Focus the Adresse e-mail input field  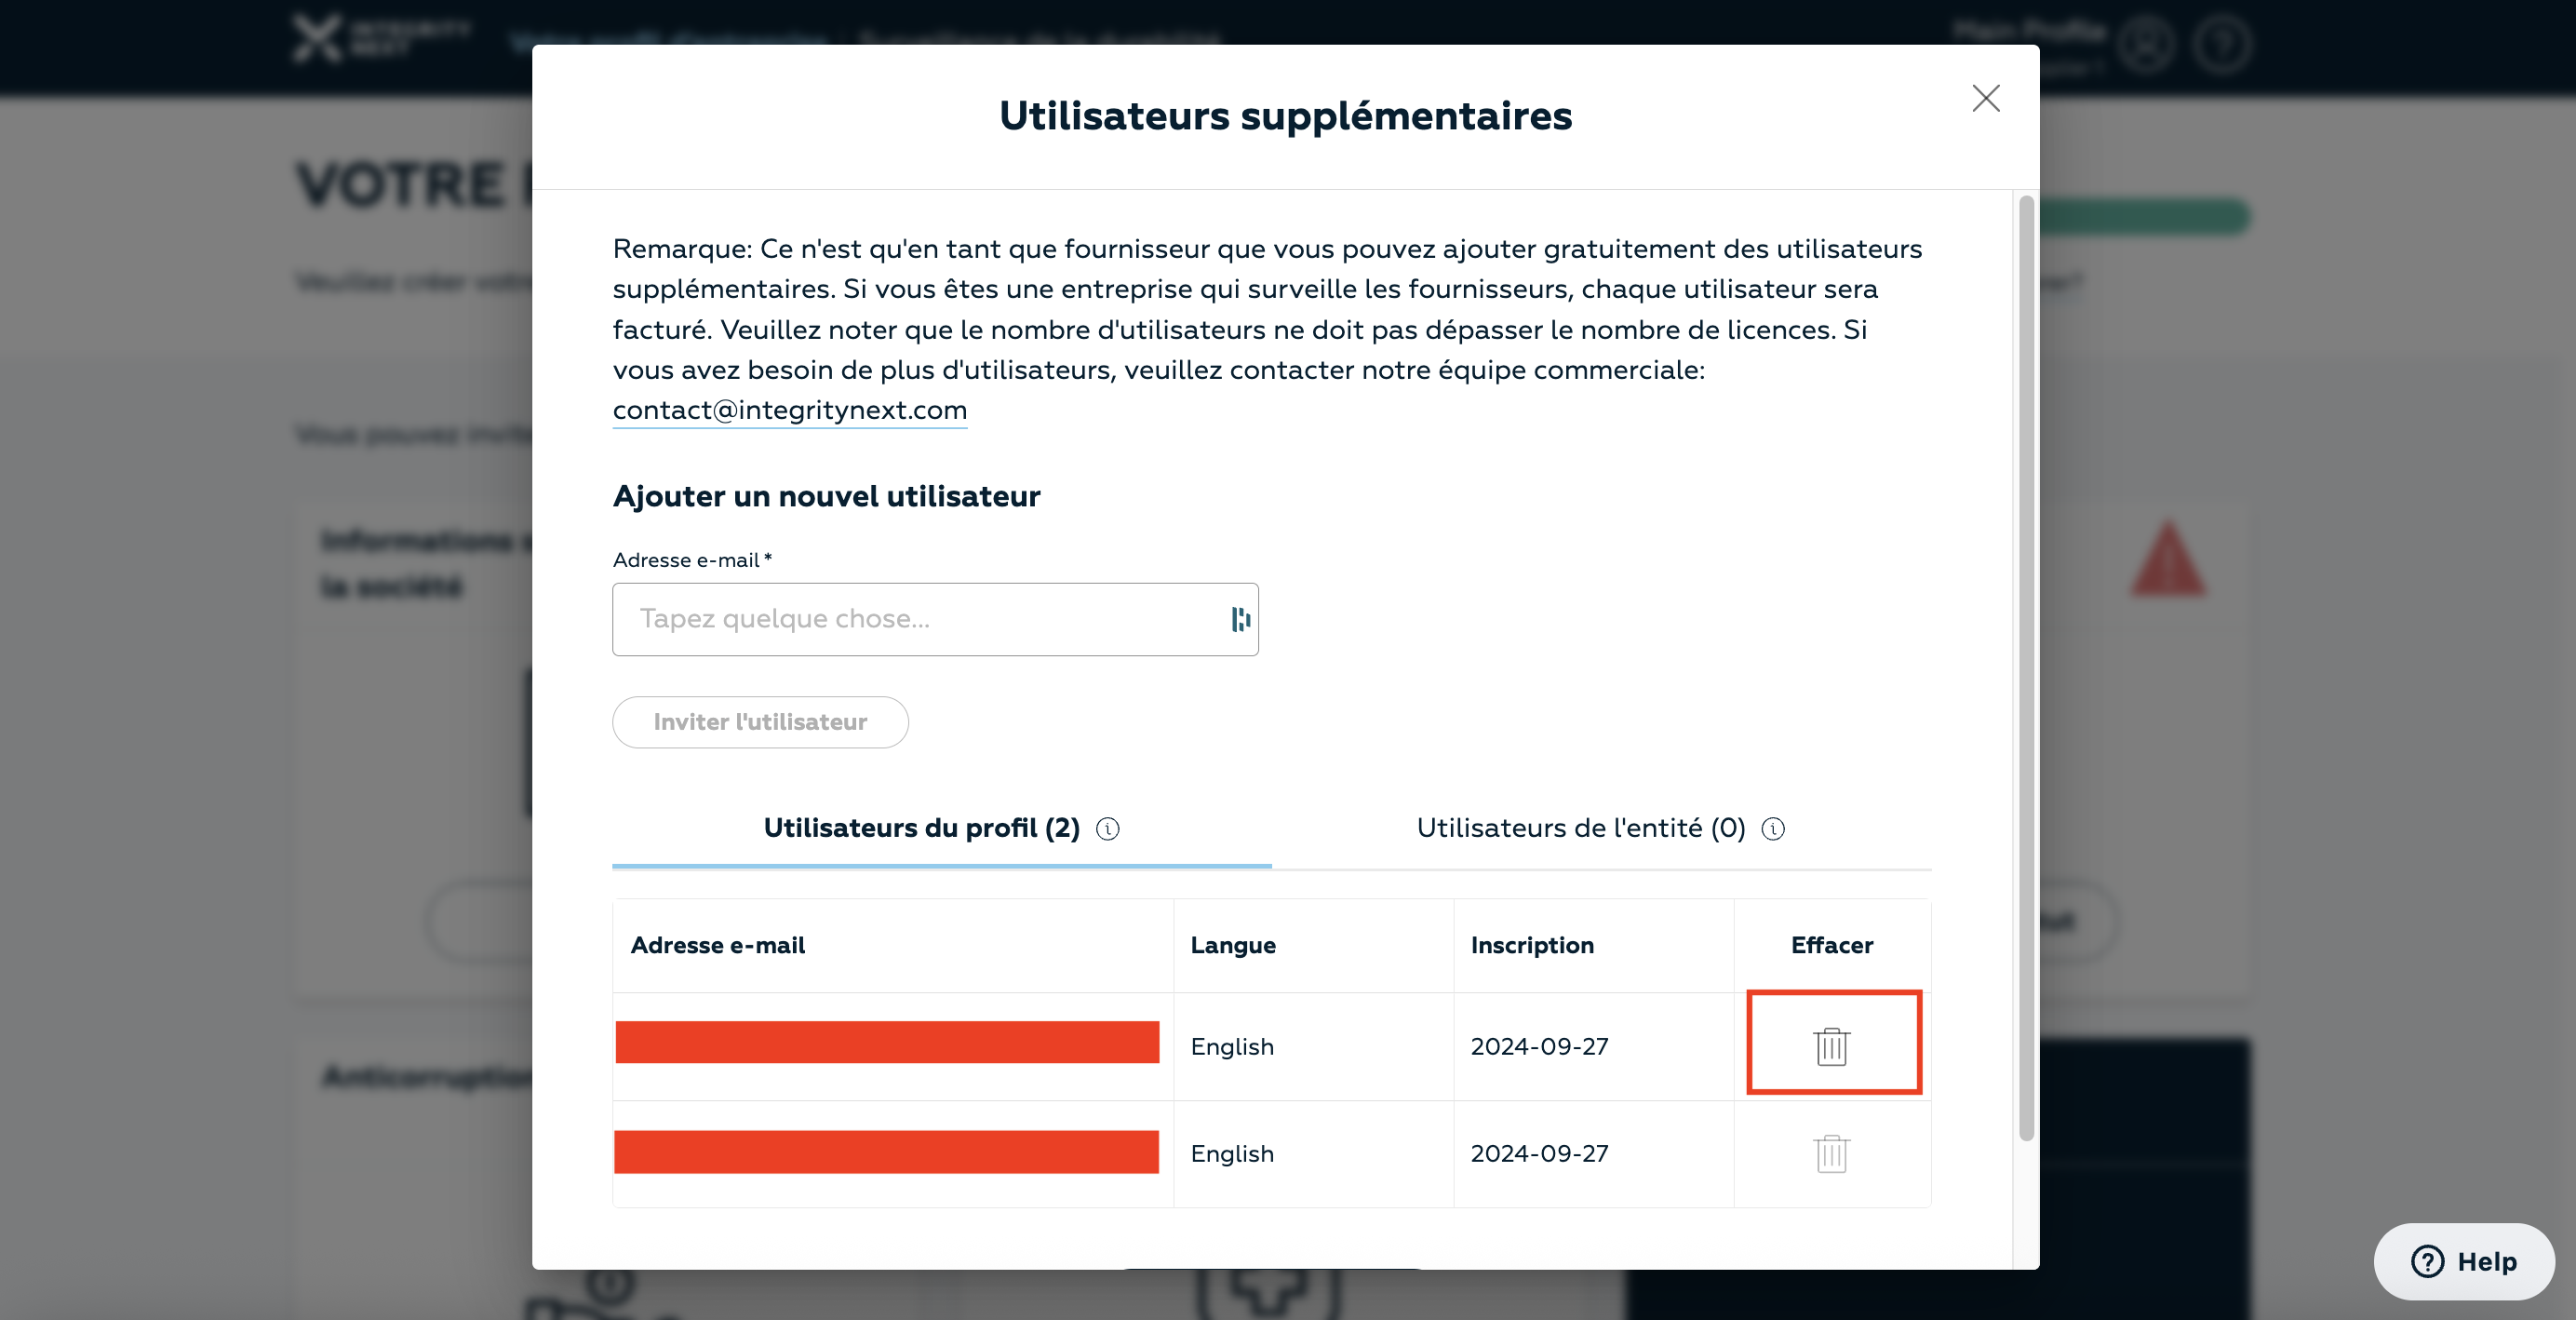[935, 619]
